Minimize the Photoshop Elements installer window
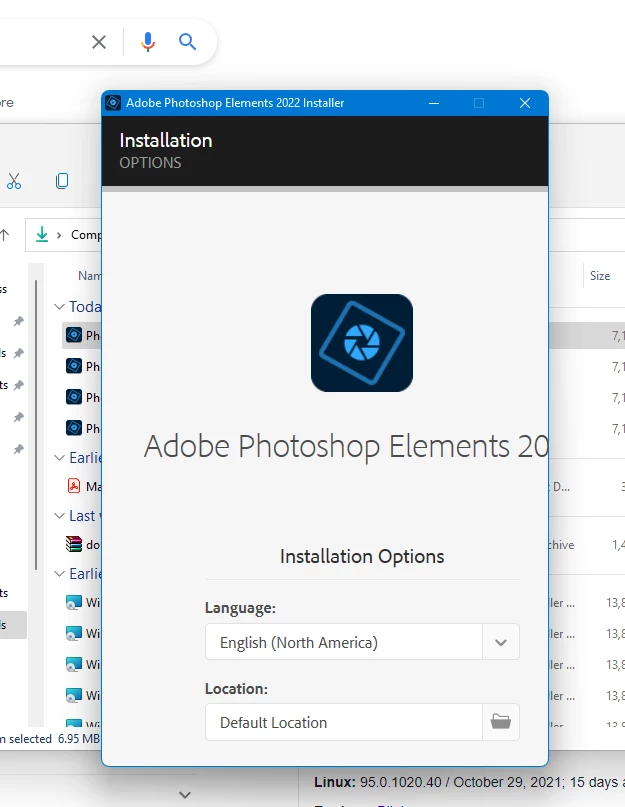Image resolution: width=625 pixels, height=807 pixels. (434, 103)
